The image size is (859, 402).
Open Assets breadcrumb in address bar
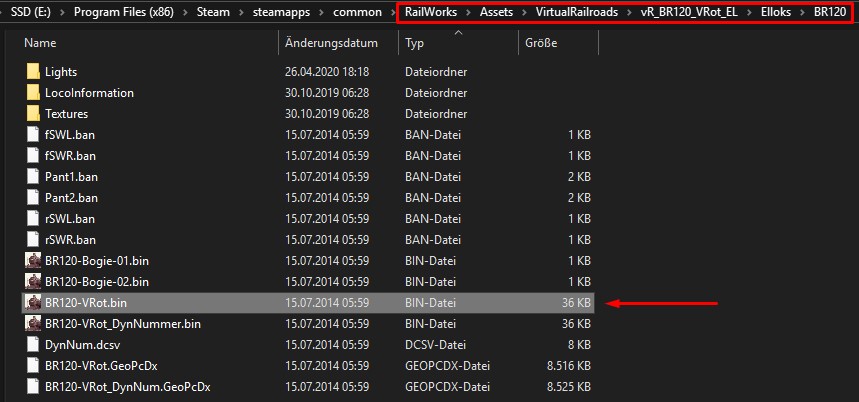coord(496,12)
